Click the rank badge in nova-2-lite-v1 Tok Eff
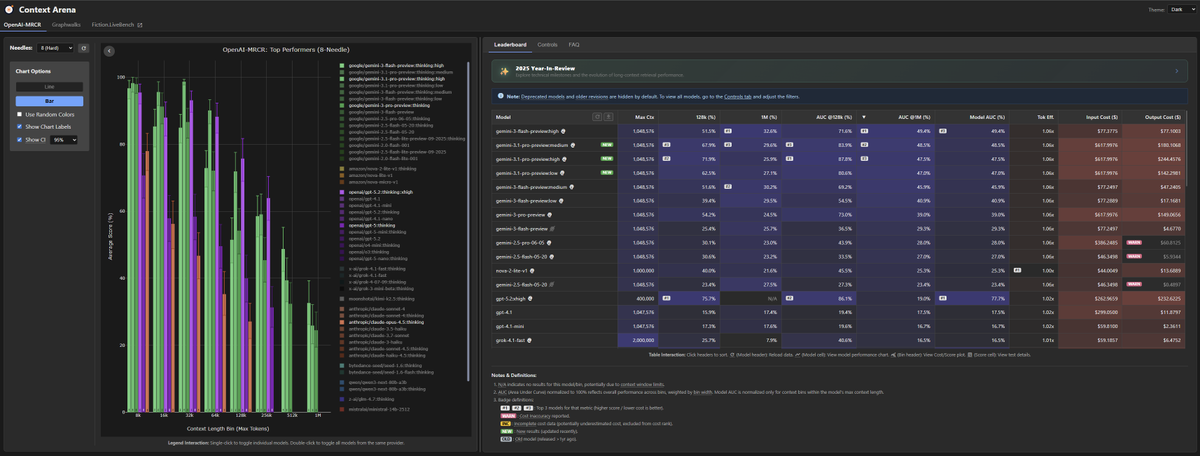Viewport: 1200px width, 456px height. (1016, 270)
